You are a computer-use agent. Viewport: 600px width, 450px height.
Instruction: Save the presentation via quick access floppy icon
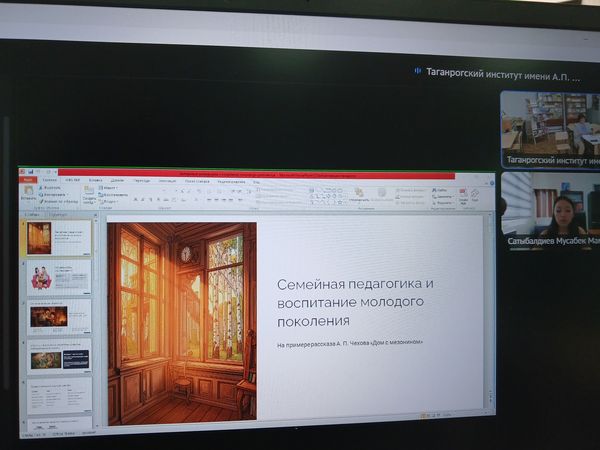pyautogui.click(x=31, y=172)
